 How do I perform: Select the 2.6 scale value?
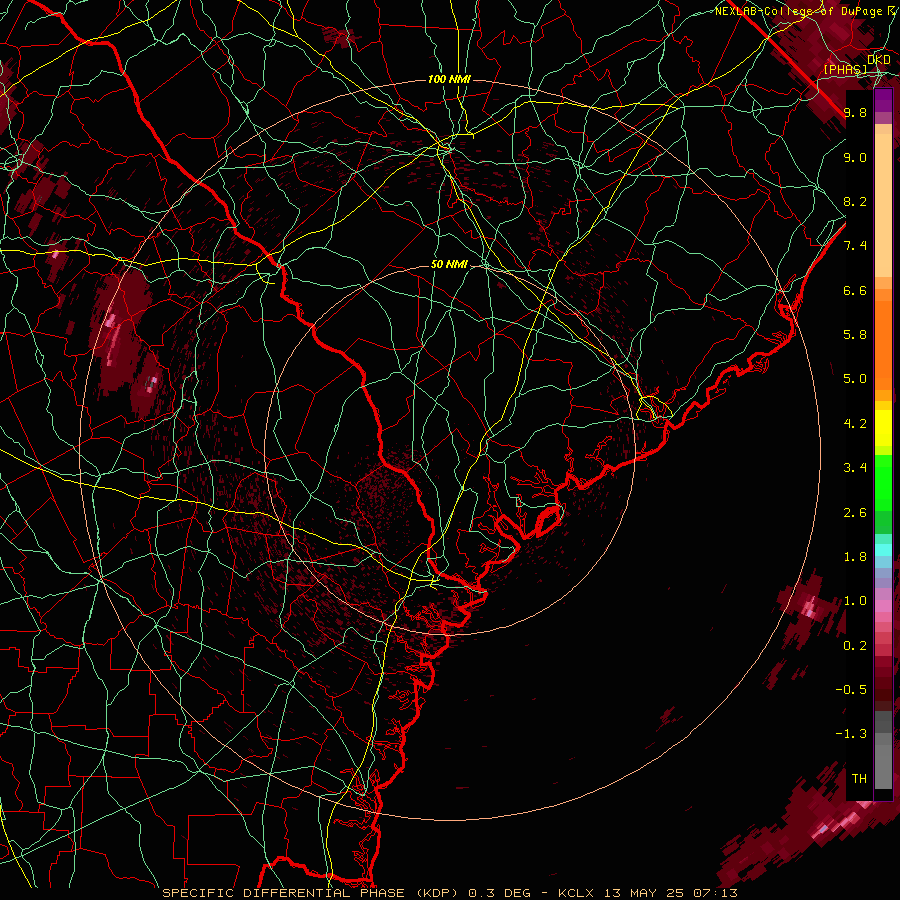tap(855, 513)
